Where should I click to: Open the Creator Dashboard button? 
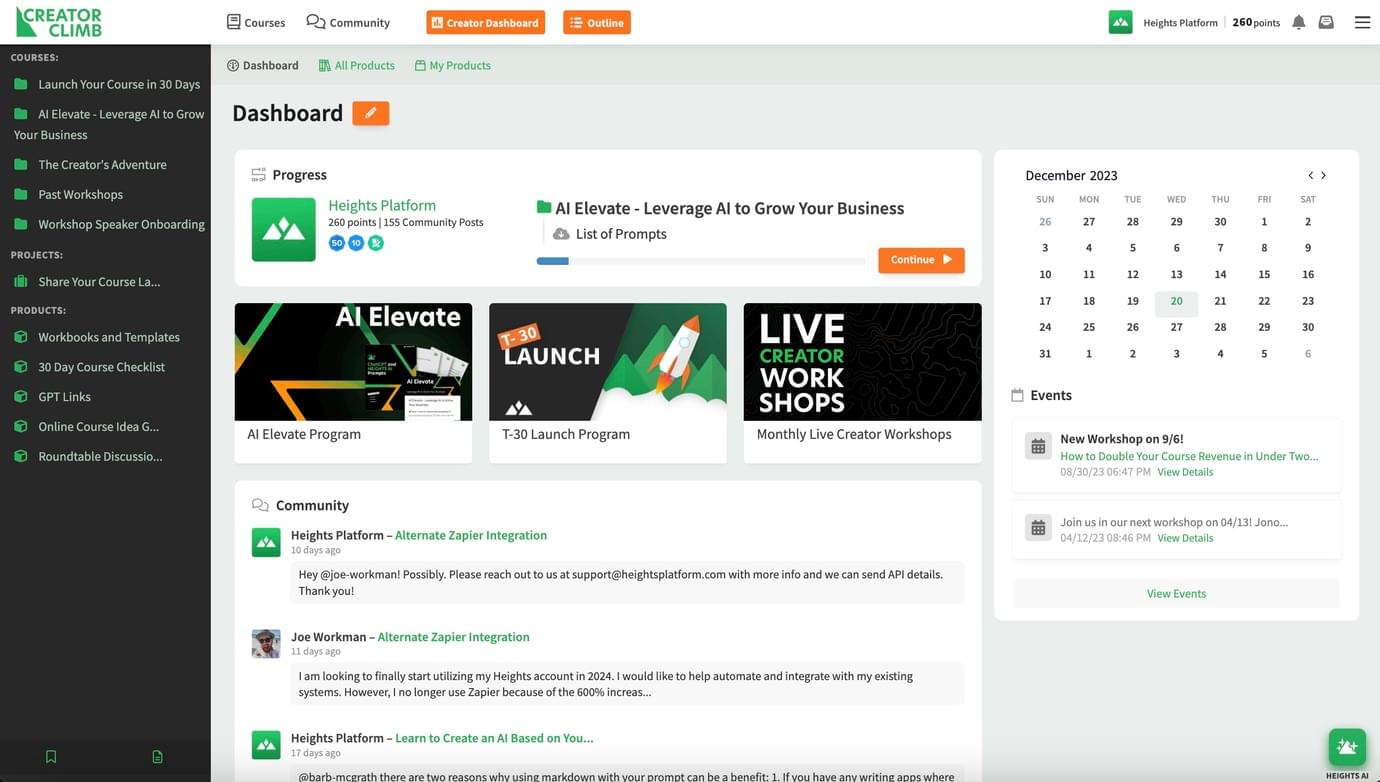point(485,22)
